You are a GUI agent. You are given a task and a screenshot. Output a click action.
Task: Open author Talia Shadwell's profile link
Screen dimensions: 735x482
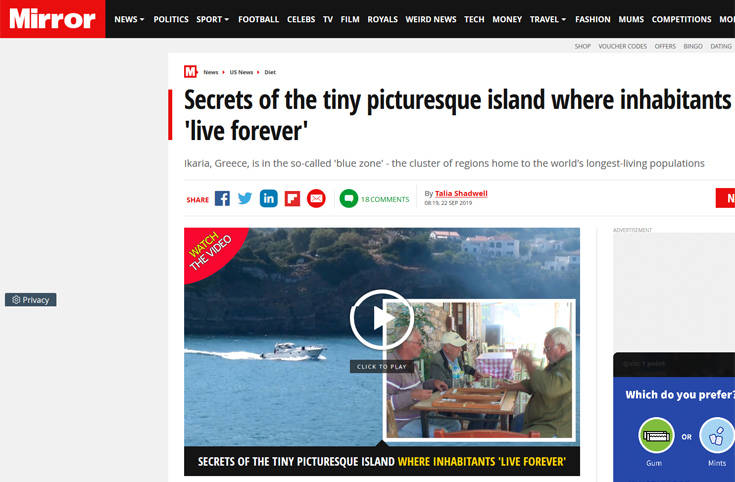click(461, 193)
